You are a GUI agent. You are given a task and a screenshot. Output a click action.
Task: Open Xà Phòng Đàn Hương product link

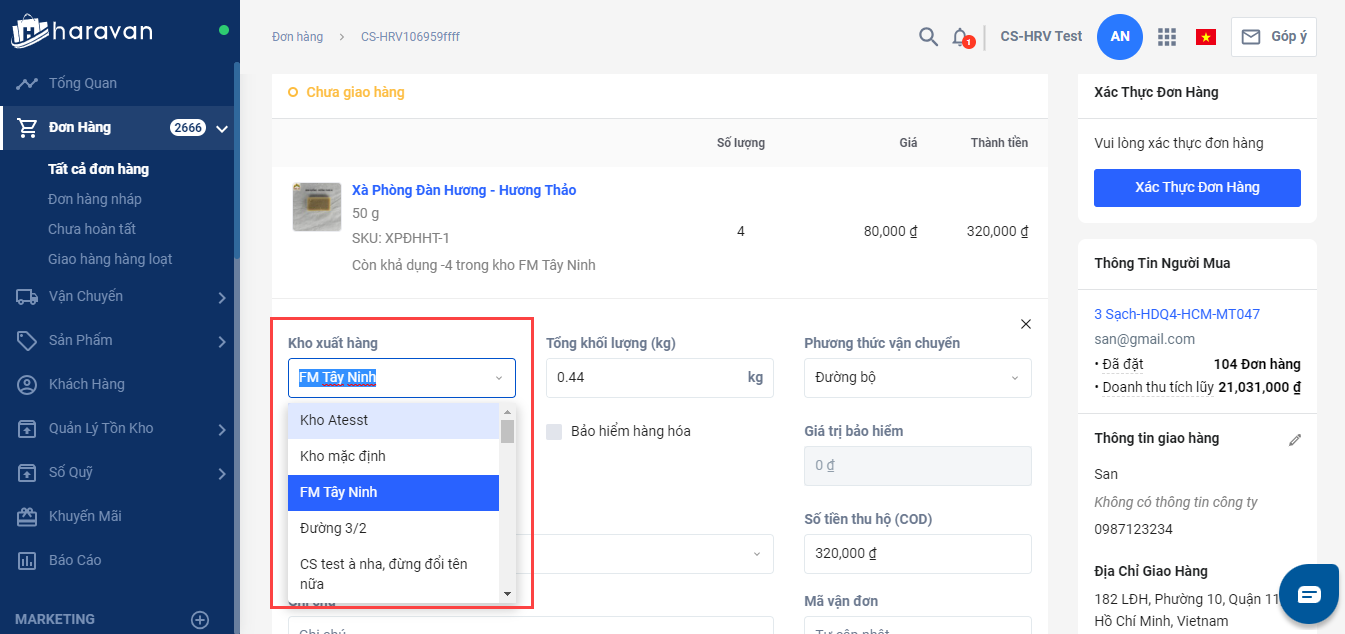click(x=463, y=190)
